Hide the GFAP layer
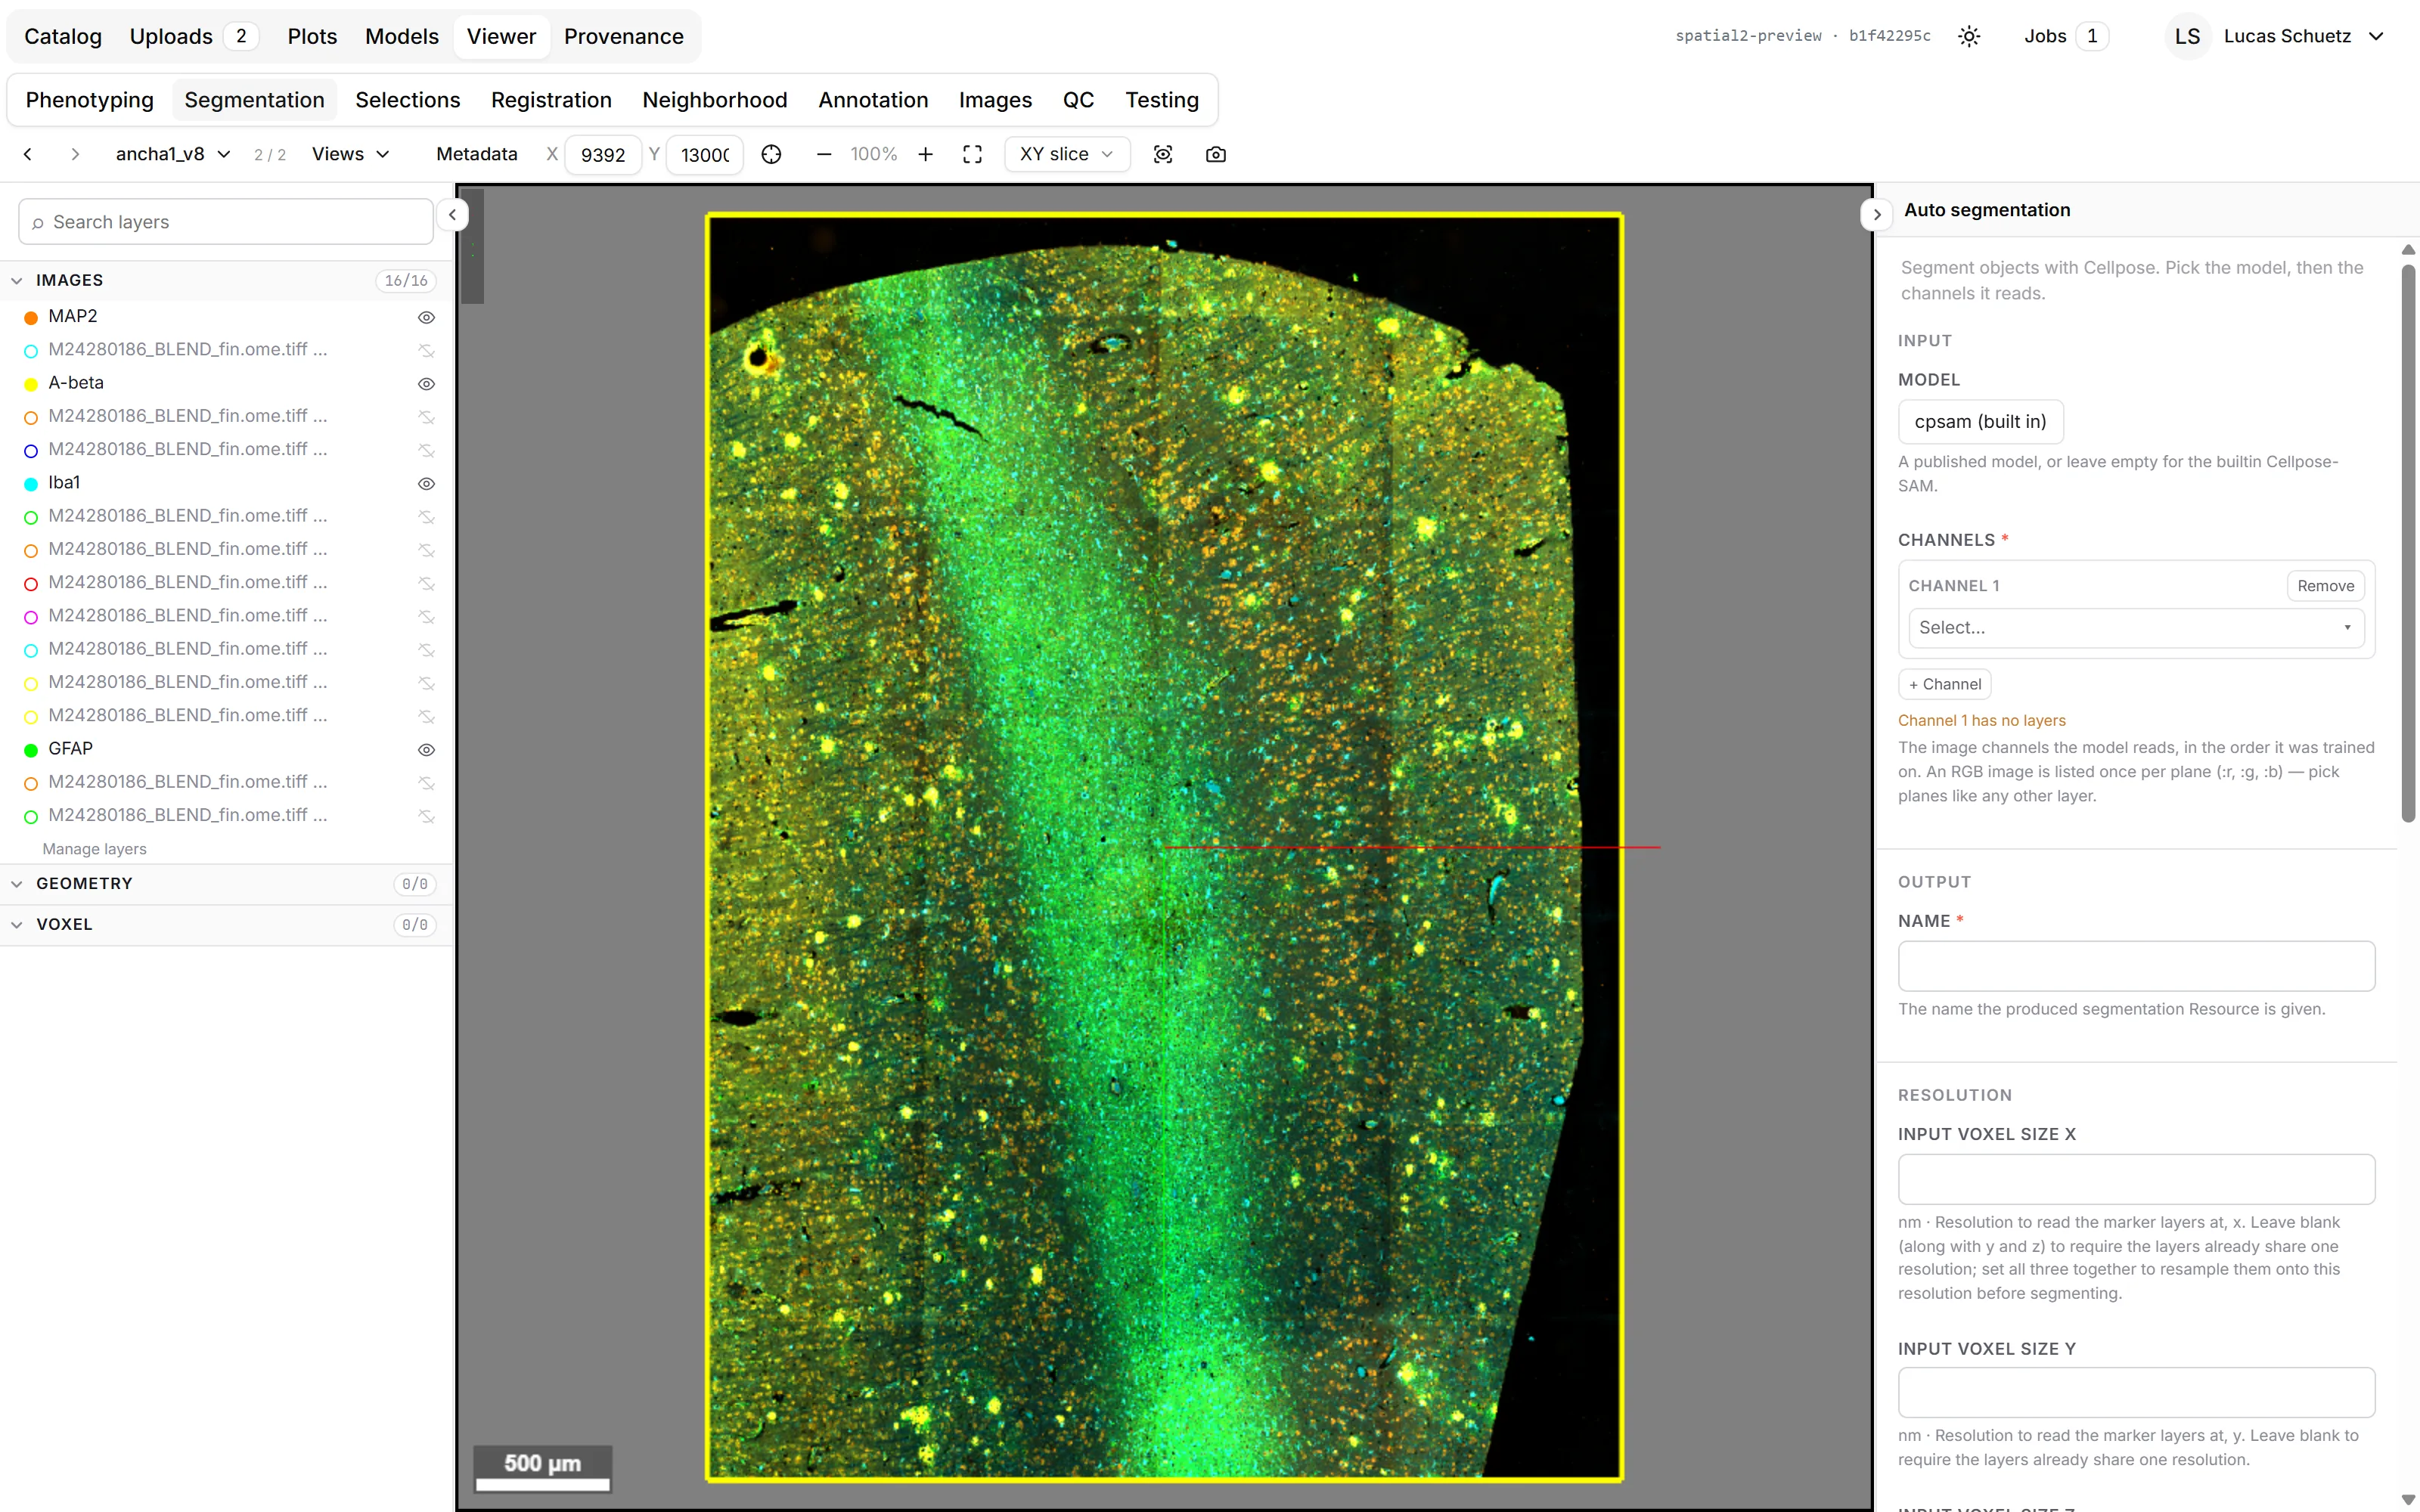Viewport: 2420px width, 1512px height. tap(426, 749)
